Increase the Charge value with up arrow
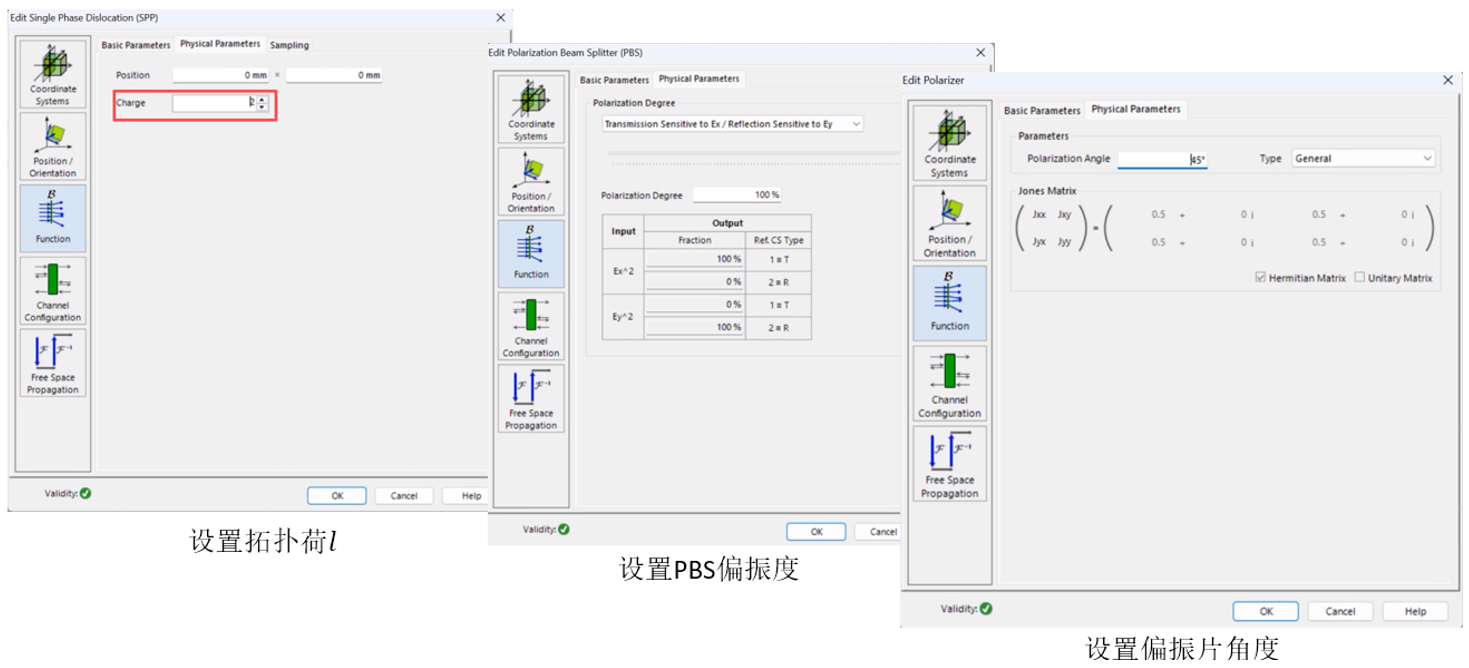Screen dimensions: 1469x668 (262, 99)
